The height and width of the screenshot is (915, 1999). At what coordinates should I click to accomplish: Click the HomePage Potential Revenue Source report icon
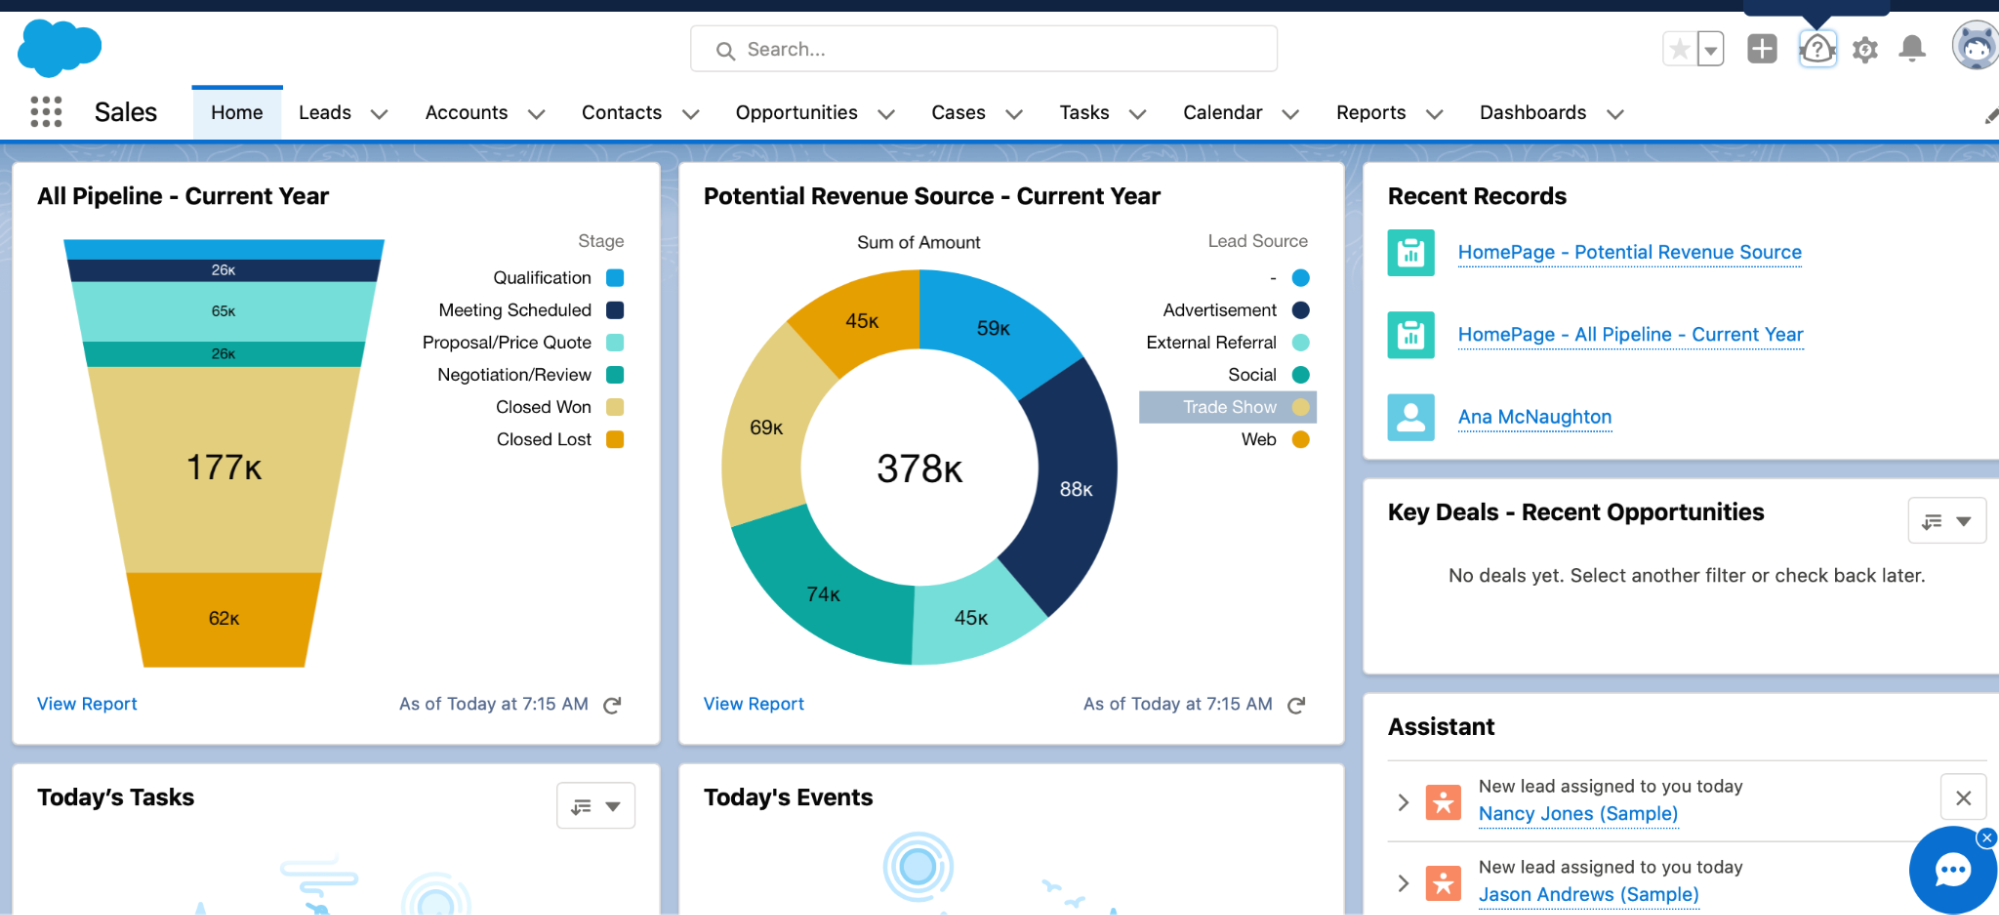click(x=1411, y=253)
